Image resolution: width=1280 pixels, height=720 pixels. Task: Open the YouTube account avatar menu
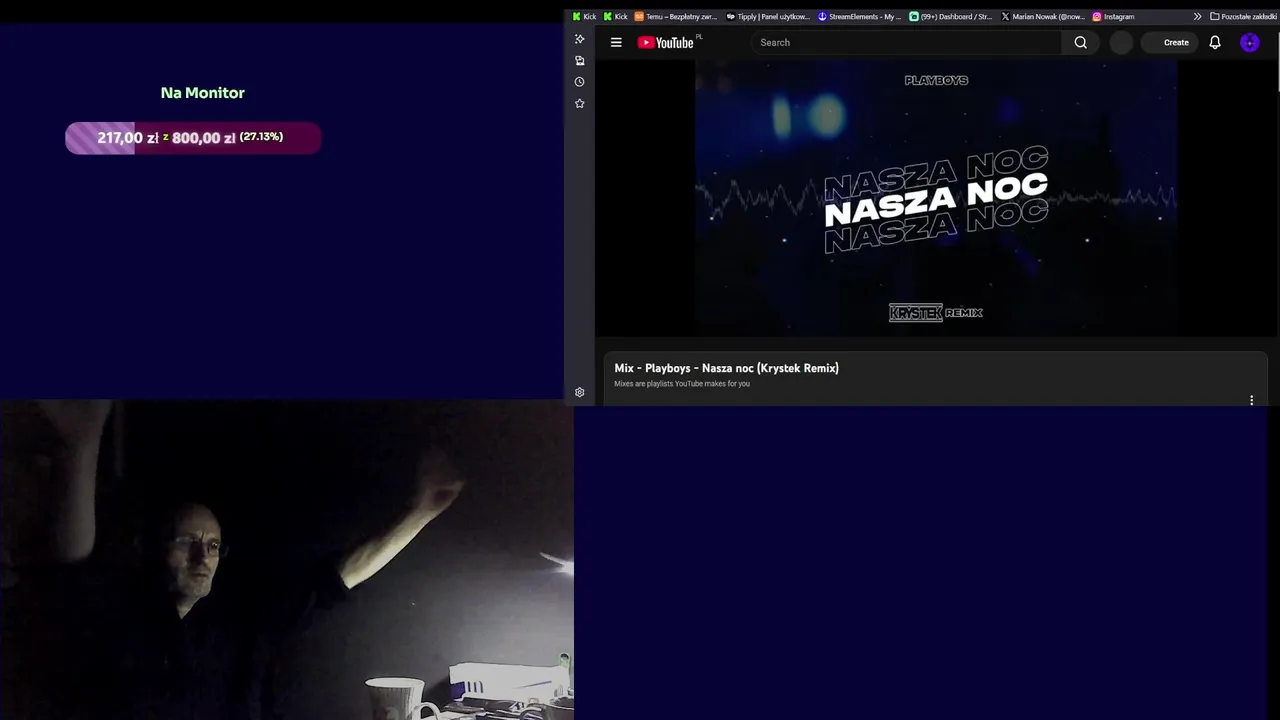(1250, 42)
